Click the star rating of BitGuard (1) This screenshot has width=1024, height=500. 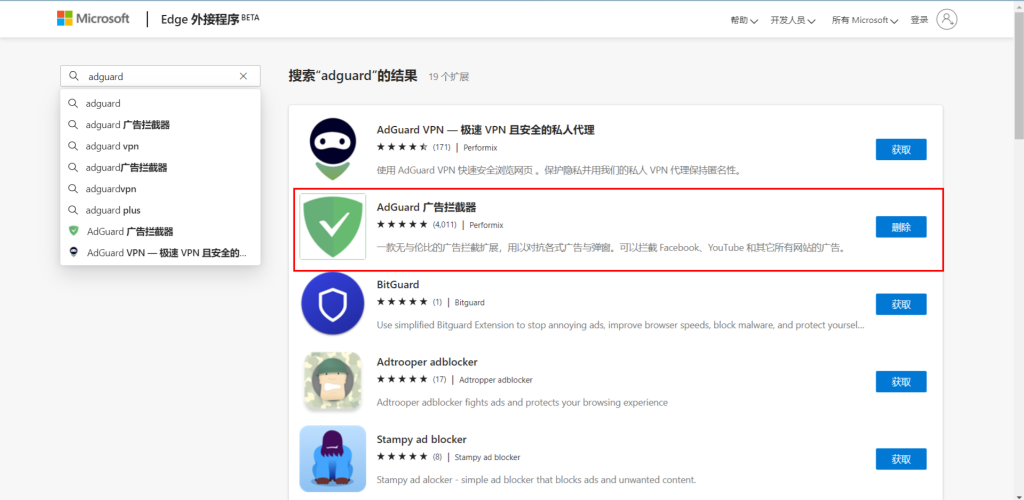(402, 302)
